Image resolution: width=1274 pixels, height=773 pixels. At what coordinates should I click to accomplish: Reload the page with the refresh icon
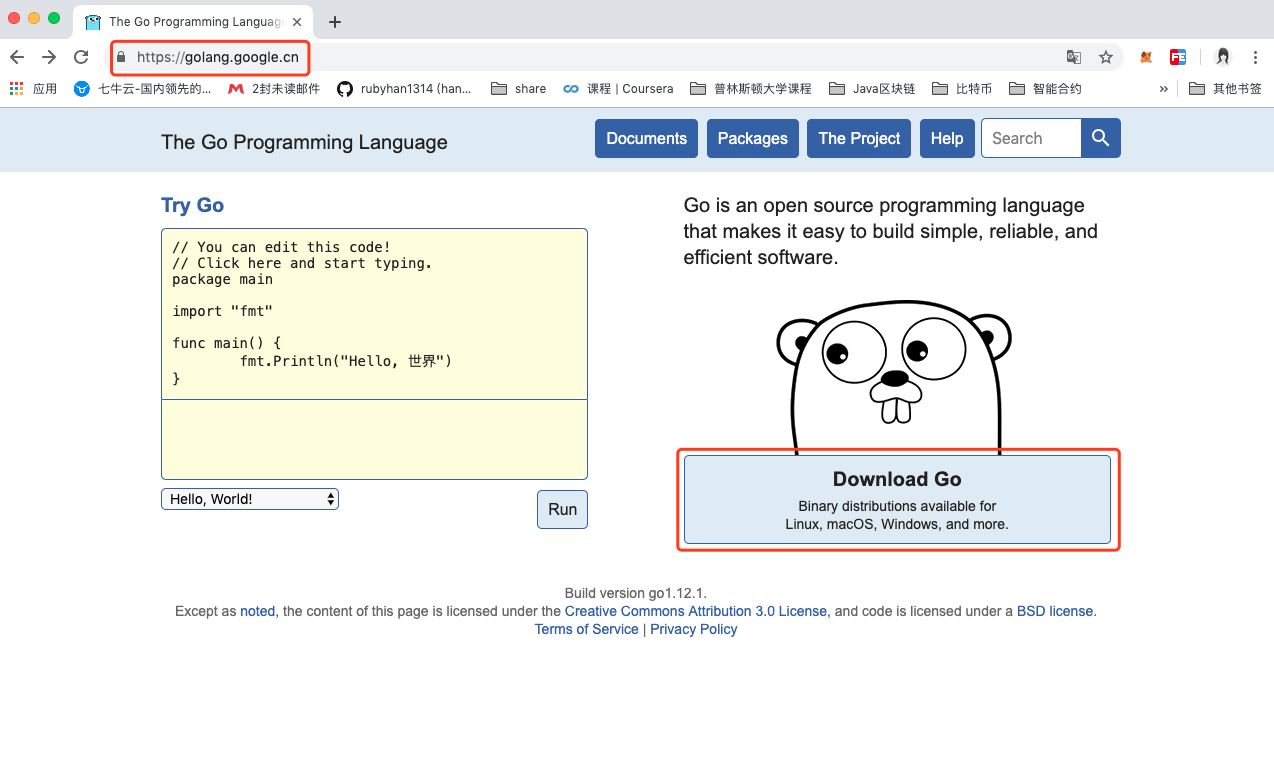click(81, 57)
